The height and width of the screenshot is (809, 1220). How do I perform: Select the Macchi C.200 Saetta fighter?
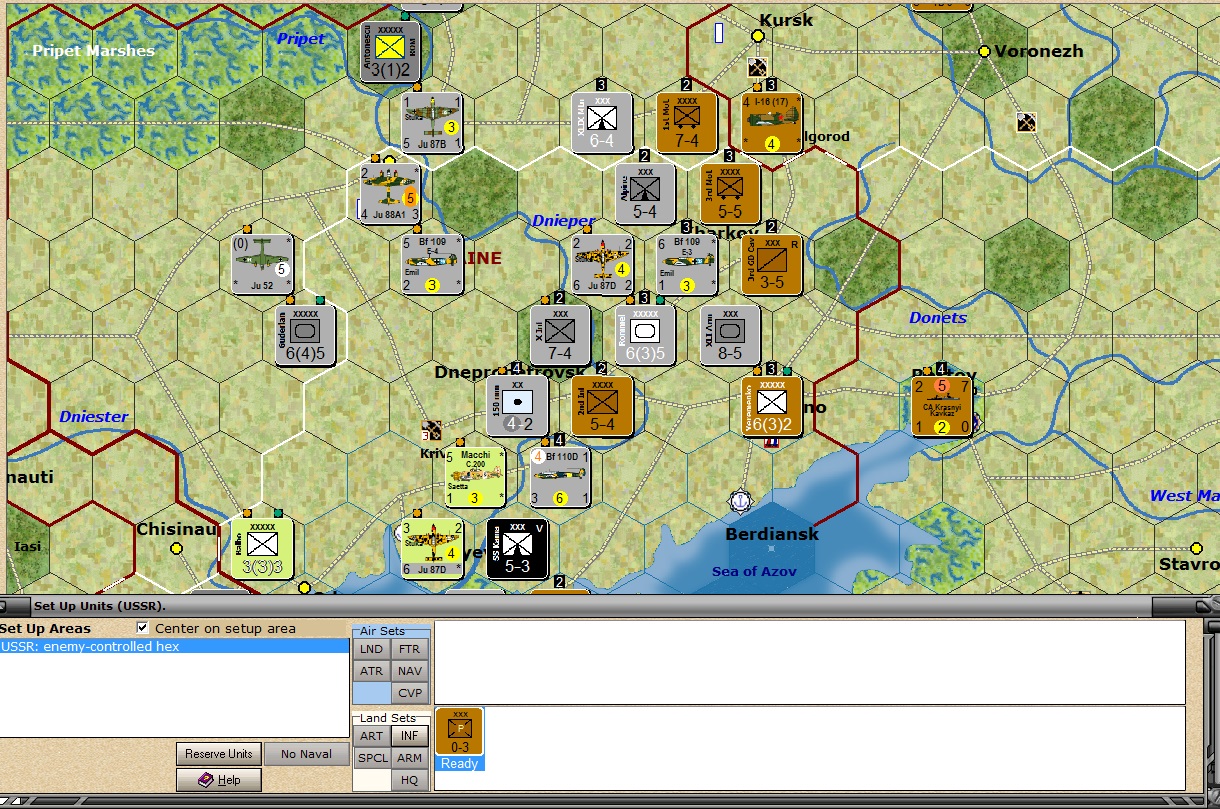[x=474, y=477]
